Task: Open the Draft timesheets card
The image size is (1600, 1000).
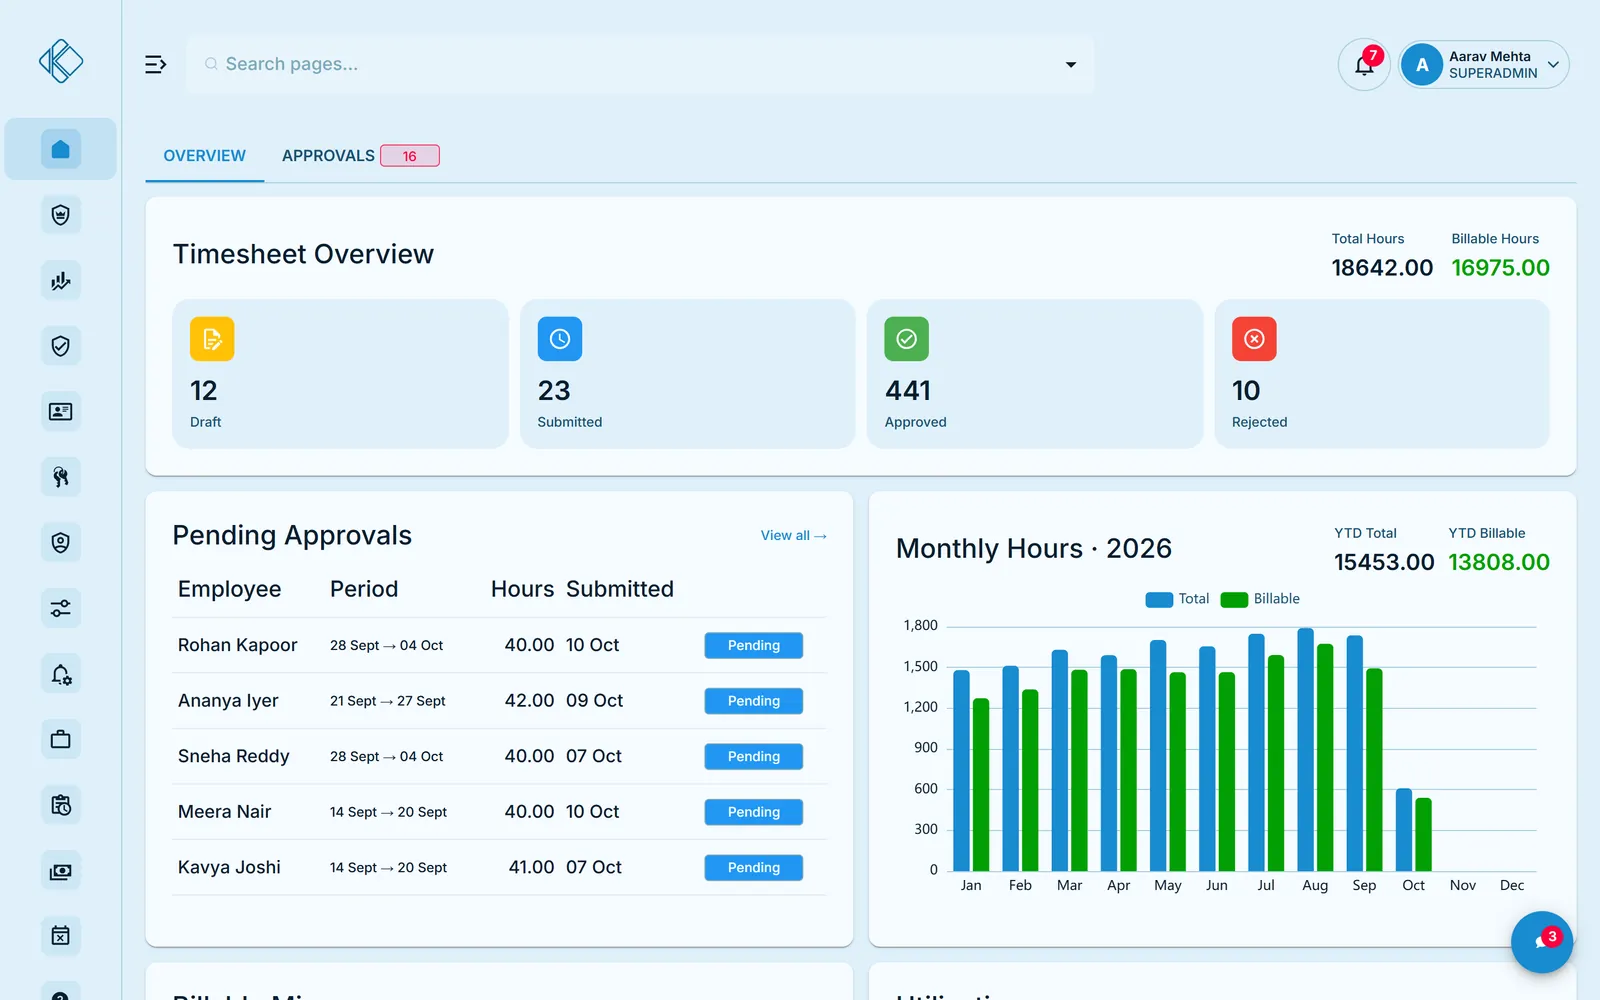Action: 340,374
